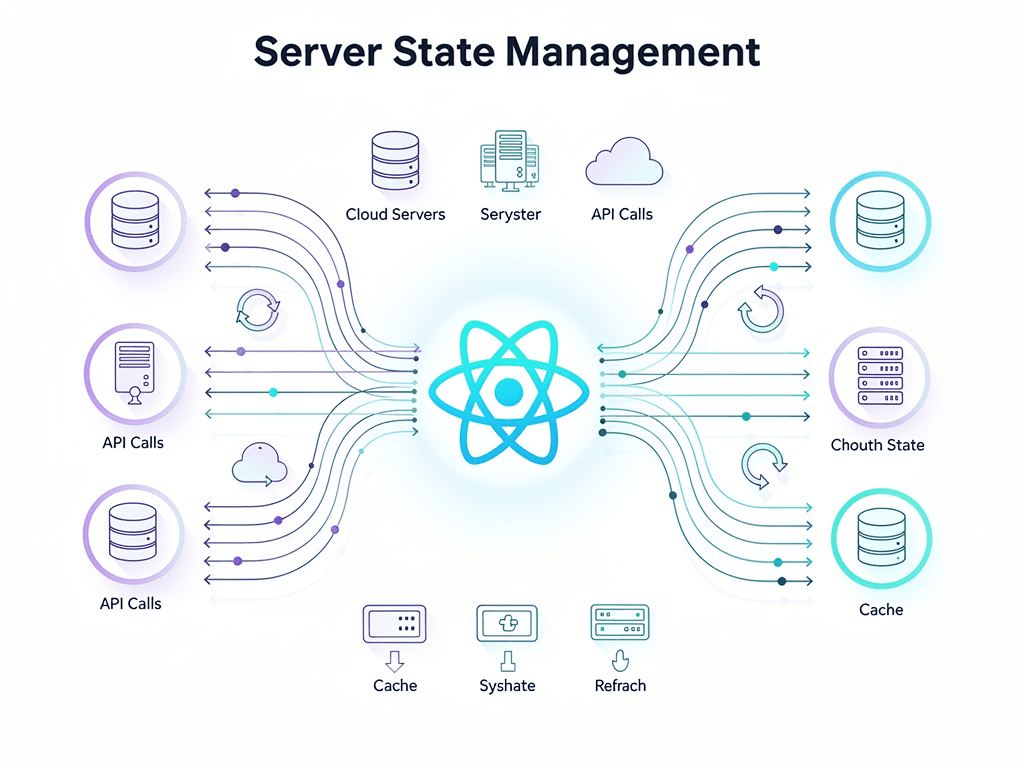Click the middle-left API Calls label
Image resolution: width=1024 pixels, height=768 pixels.
click(x=133, y=443)
